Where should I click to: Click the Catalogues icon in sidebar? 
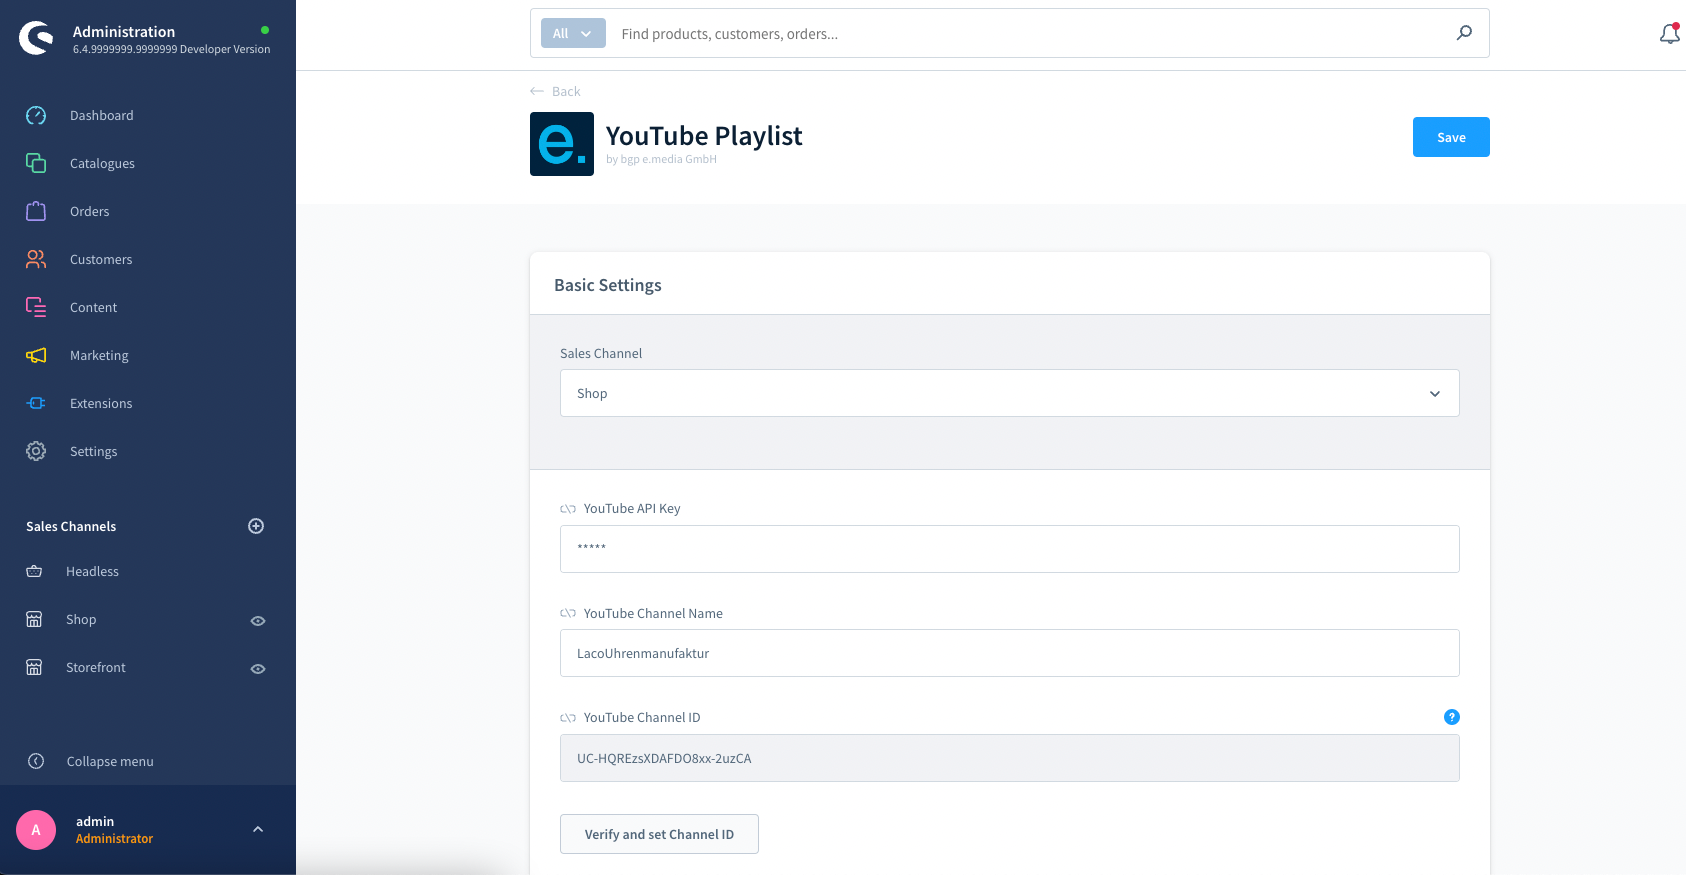[36, 163]
